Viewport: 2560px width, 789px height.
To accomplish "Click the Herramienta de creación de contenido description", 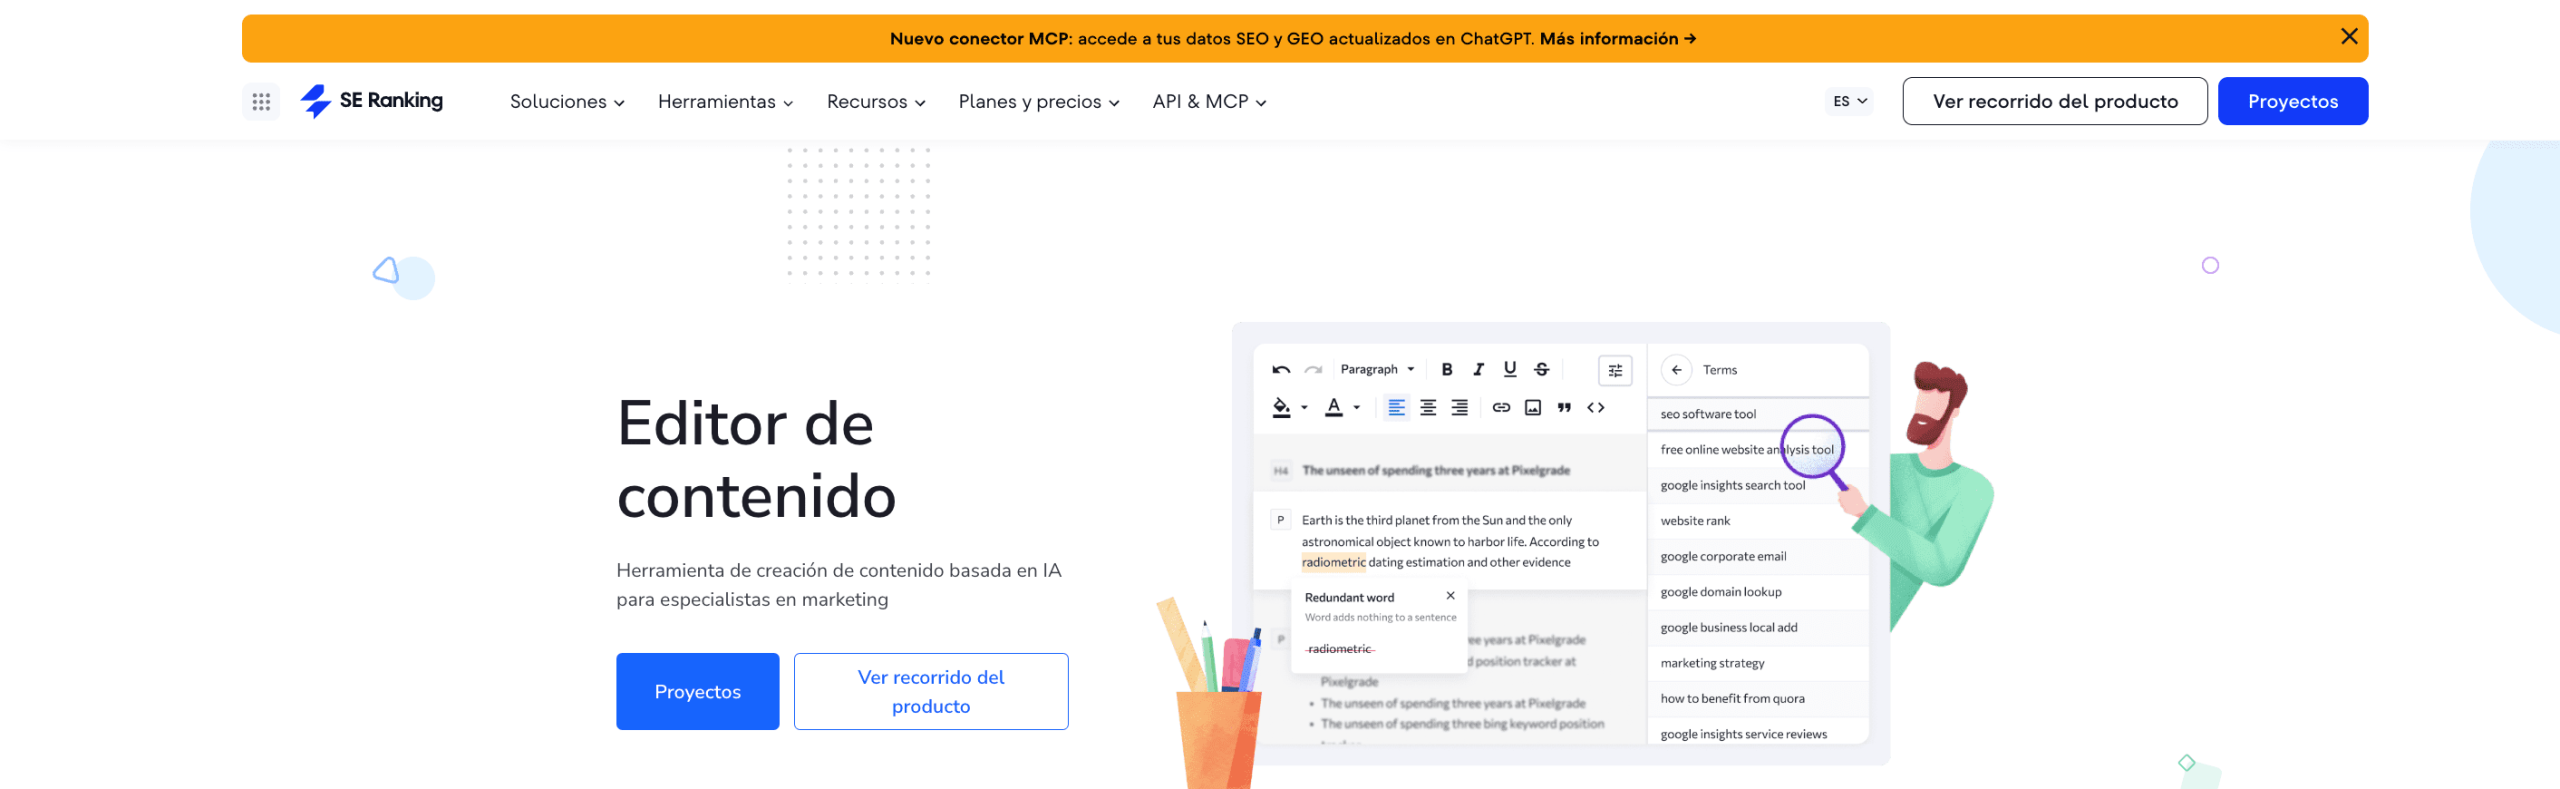I will pyautogui.click(x=840, y=585).
